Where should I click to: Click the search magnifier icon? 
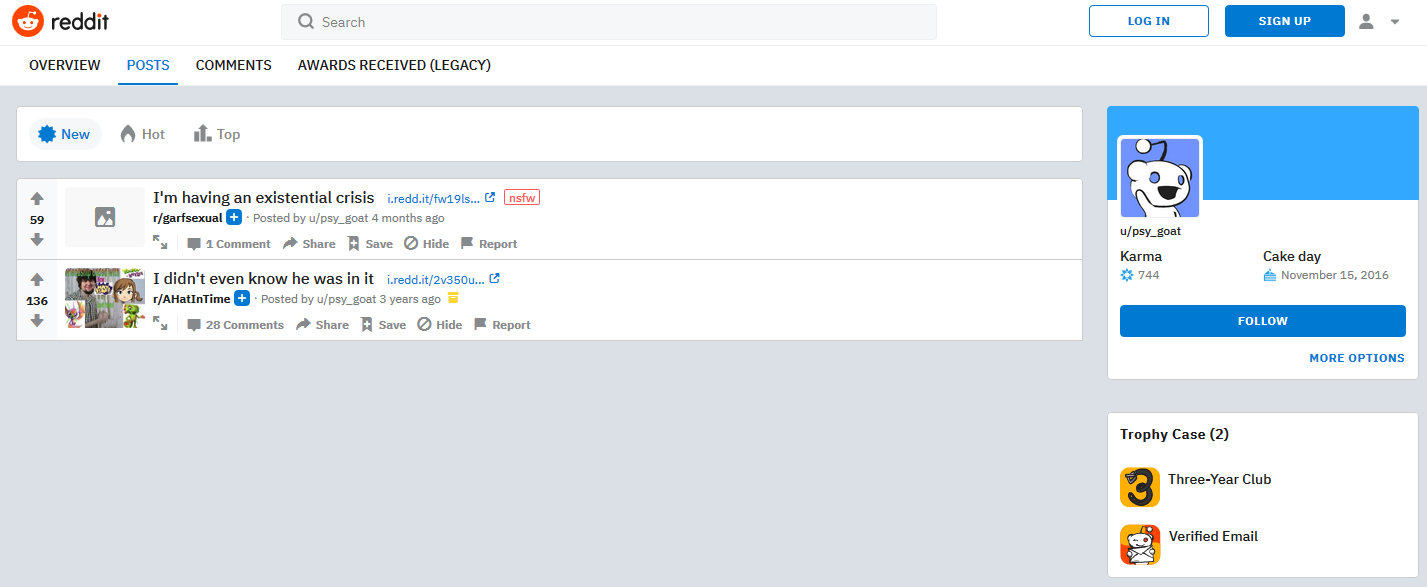[x=306, y=22]
